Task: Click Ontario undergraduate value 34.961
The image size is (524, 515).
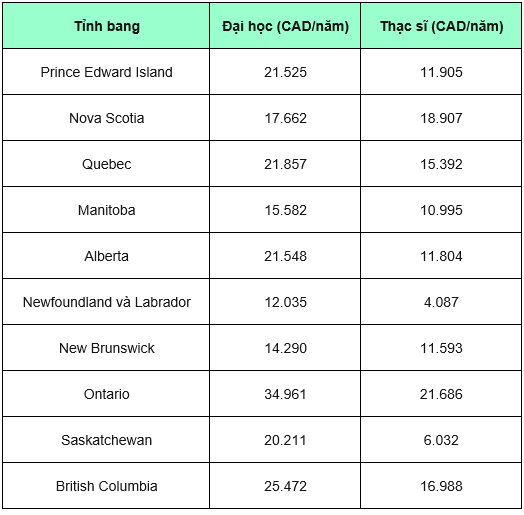Action: [285, 394]
